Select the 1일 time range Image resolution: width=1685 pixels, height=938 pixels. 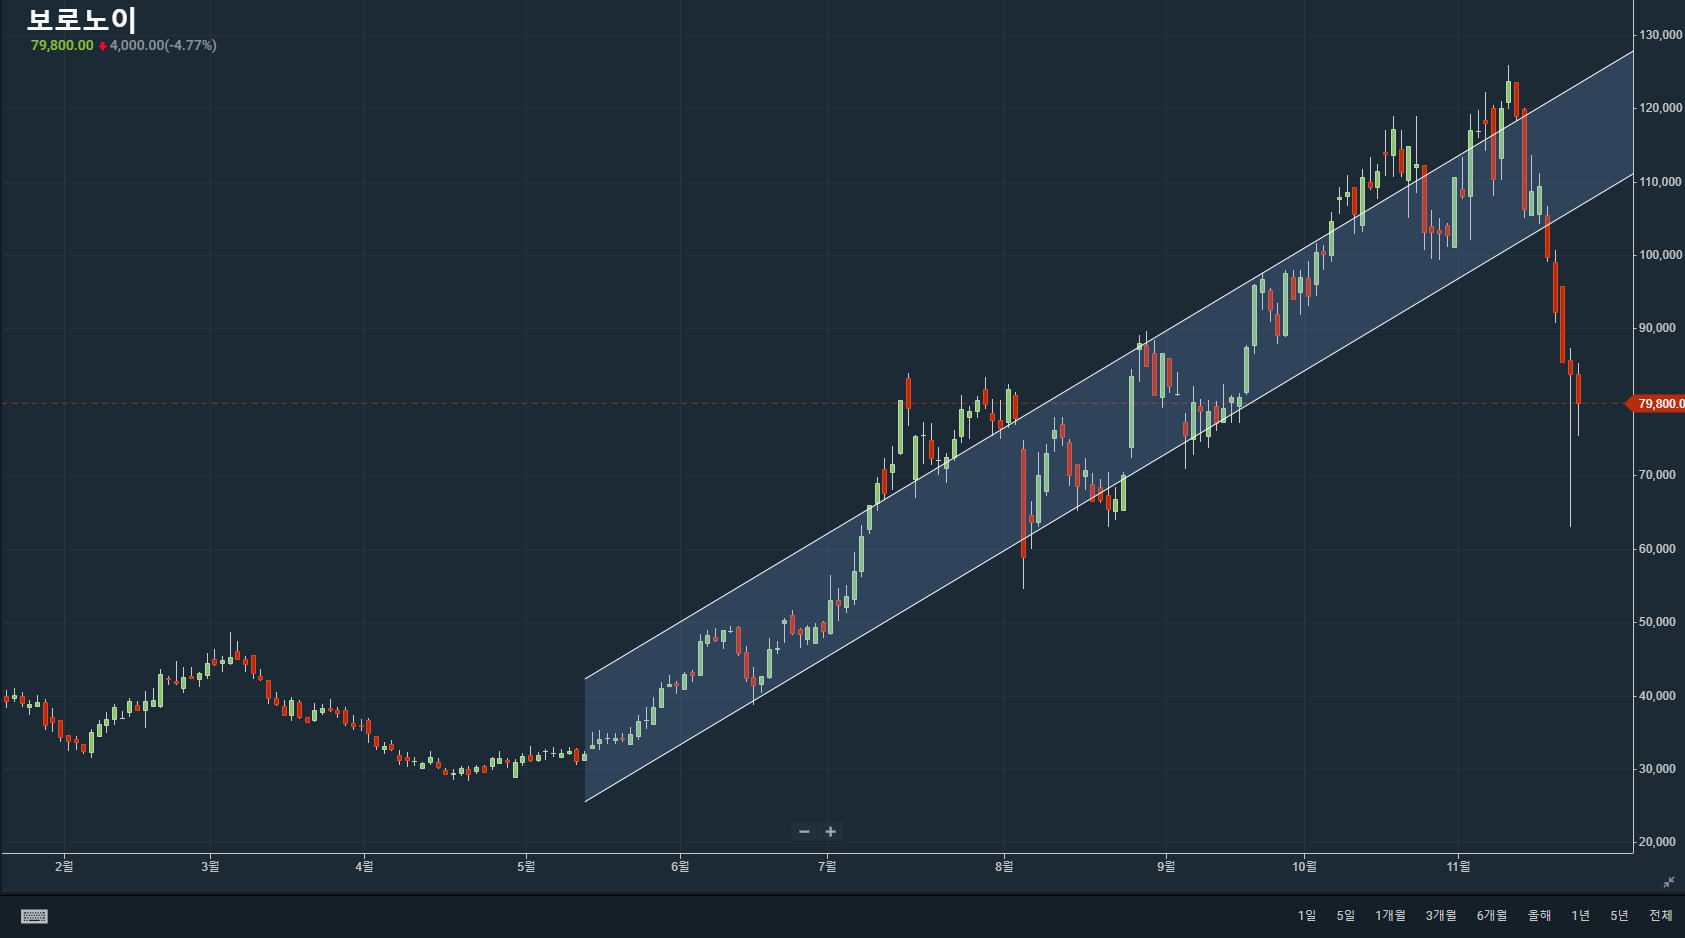pyautogui.click(x=1306, y=916)
